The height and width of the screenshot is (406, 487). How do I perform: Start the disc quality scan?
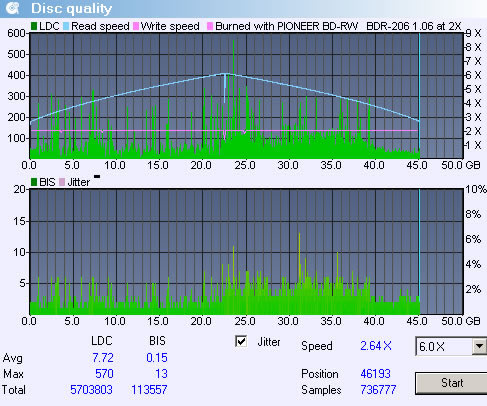pyautogui.click(x=452, y=383)
